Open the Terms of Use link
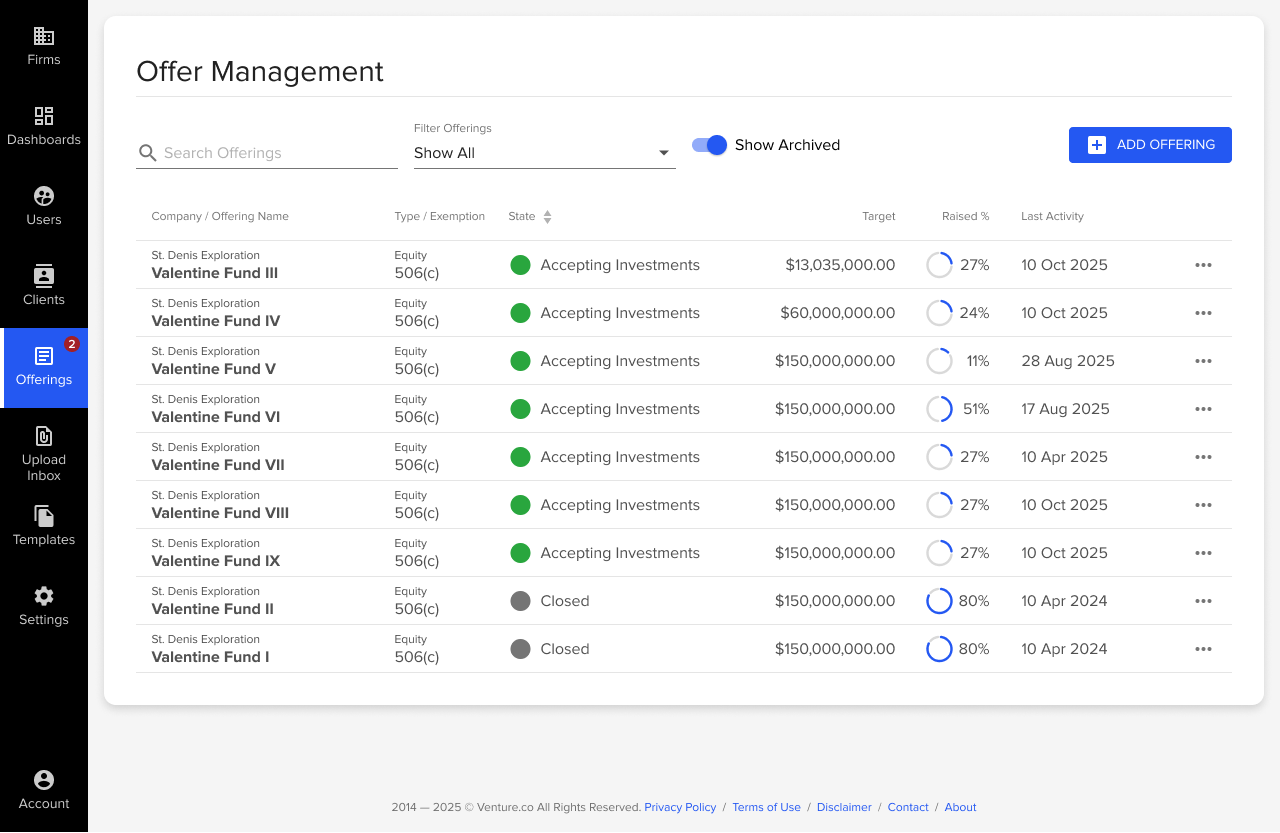The height and width of the screenshot is (833, 1280). coord(766,807)
